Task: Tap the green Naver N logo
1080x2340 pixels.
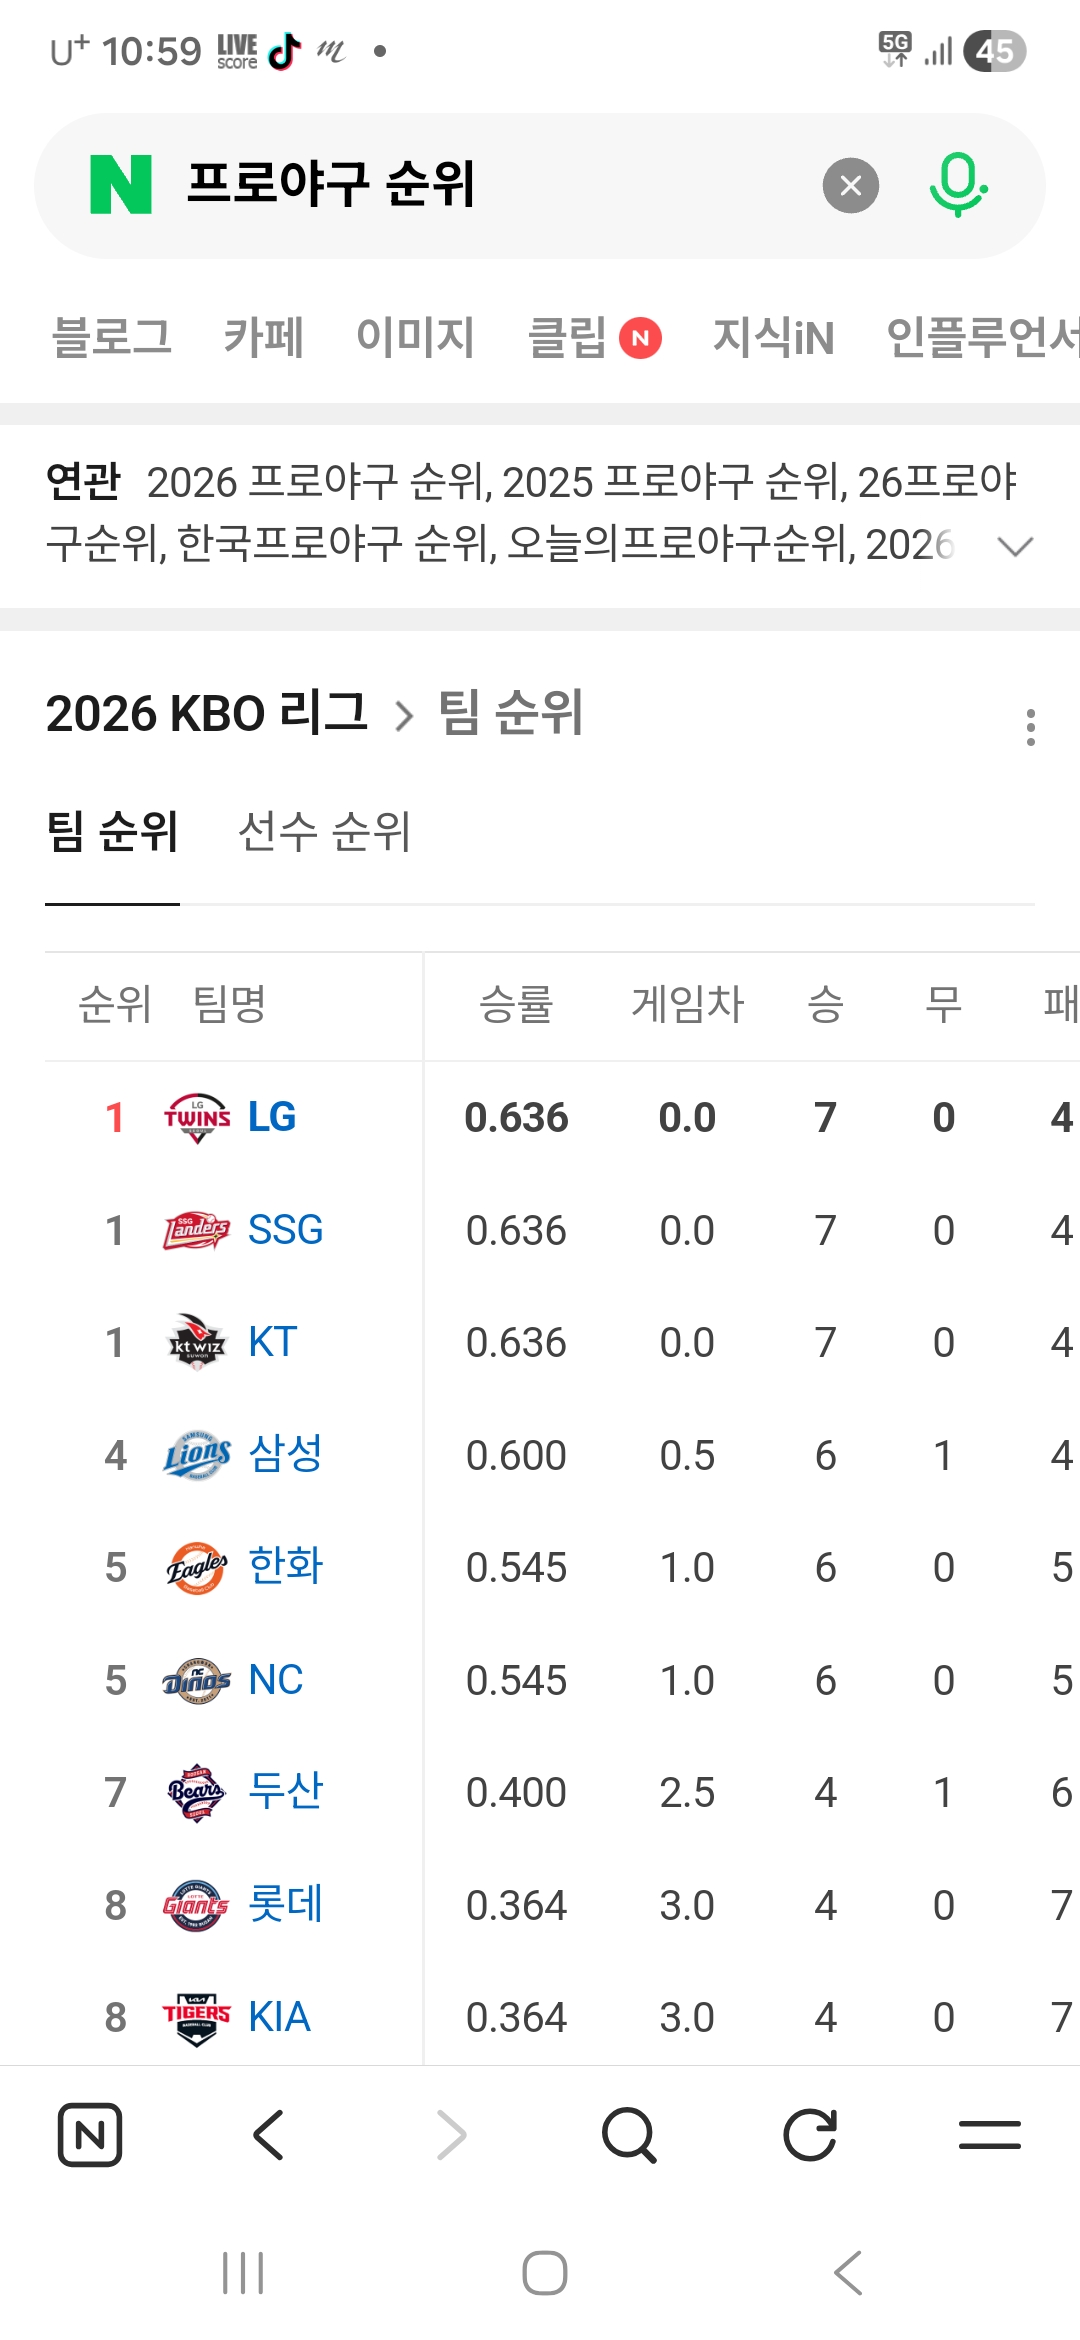Action: point(121,185)
